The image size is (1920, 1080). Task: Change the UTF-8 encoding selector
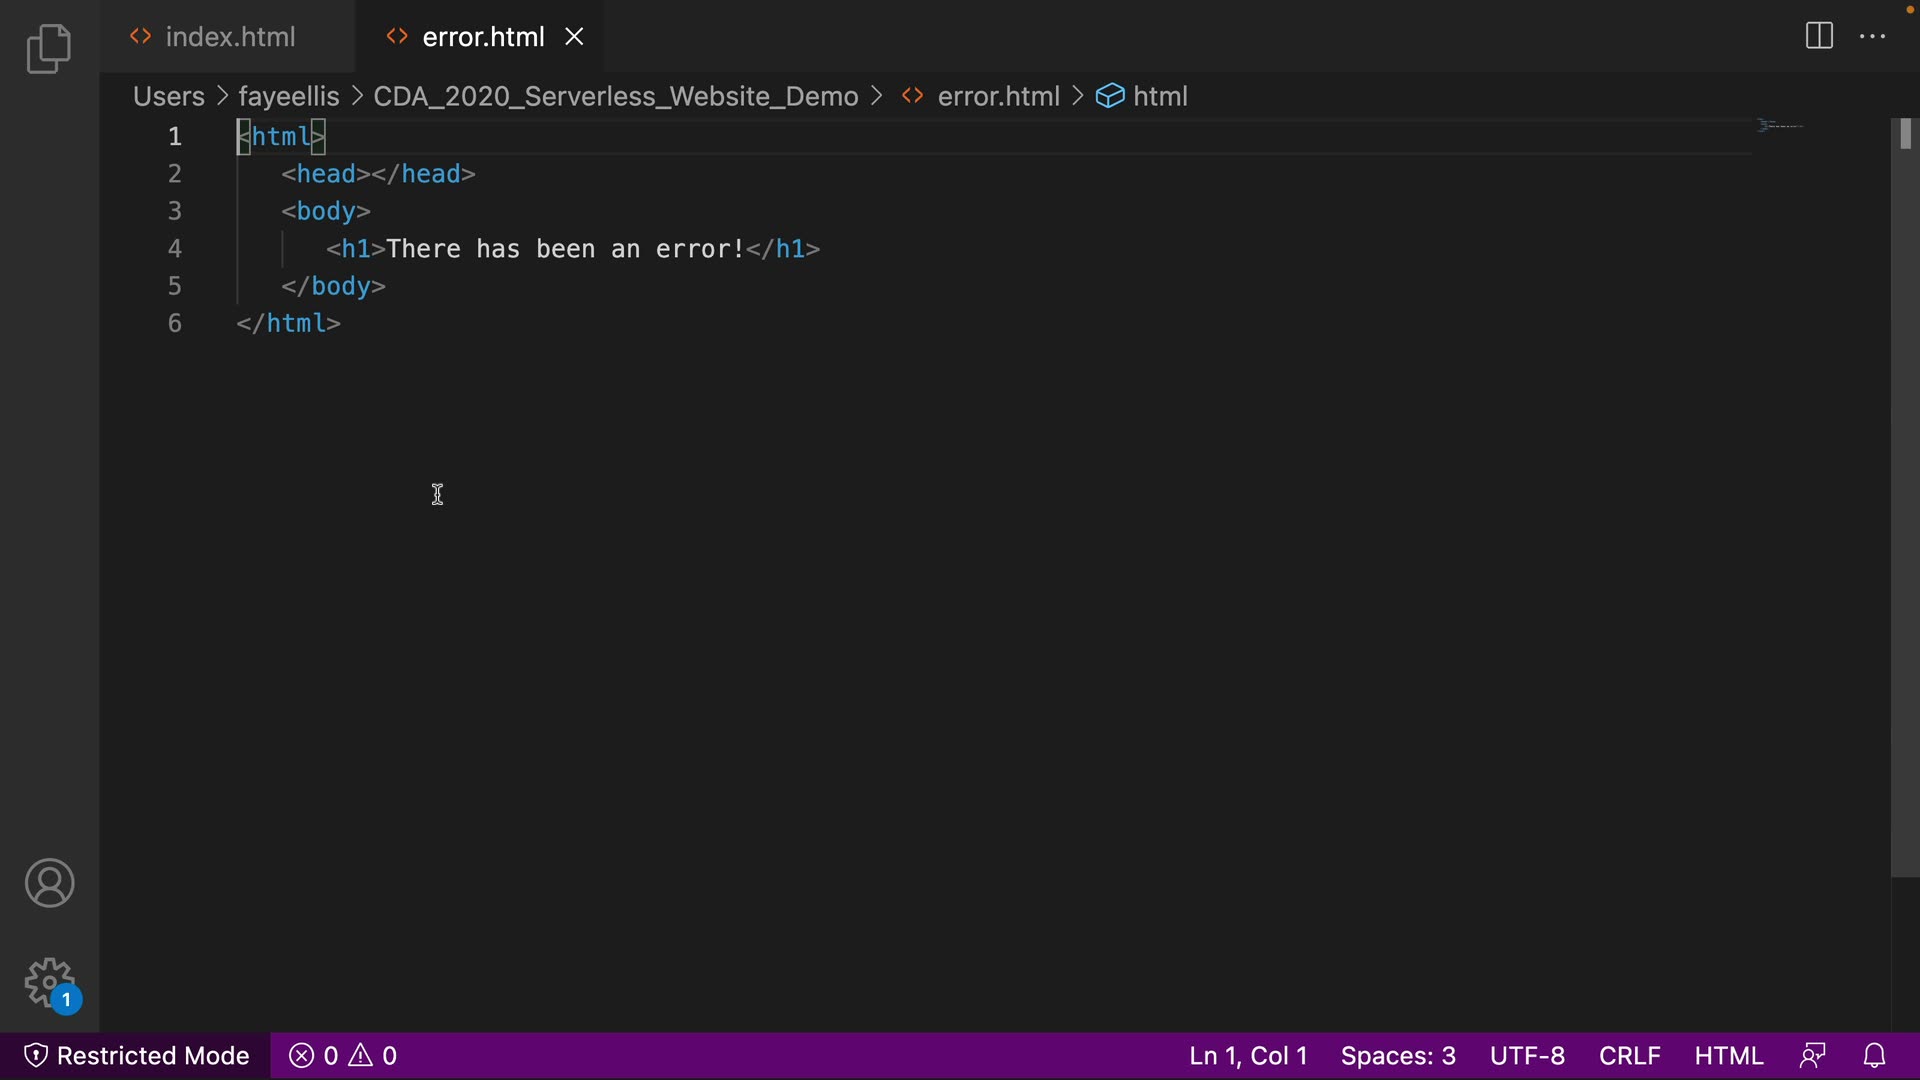(x=1527, y=1056)
